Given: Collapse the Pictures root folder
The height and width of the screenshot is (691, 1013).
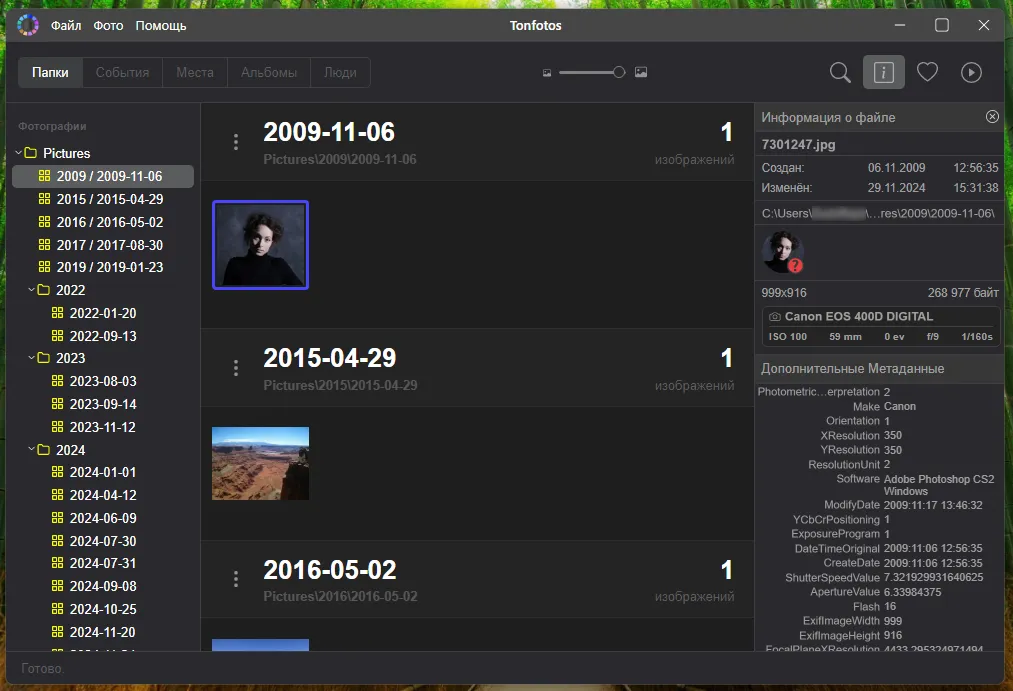Looking at the screenshot, I should (x=18, y=153).
